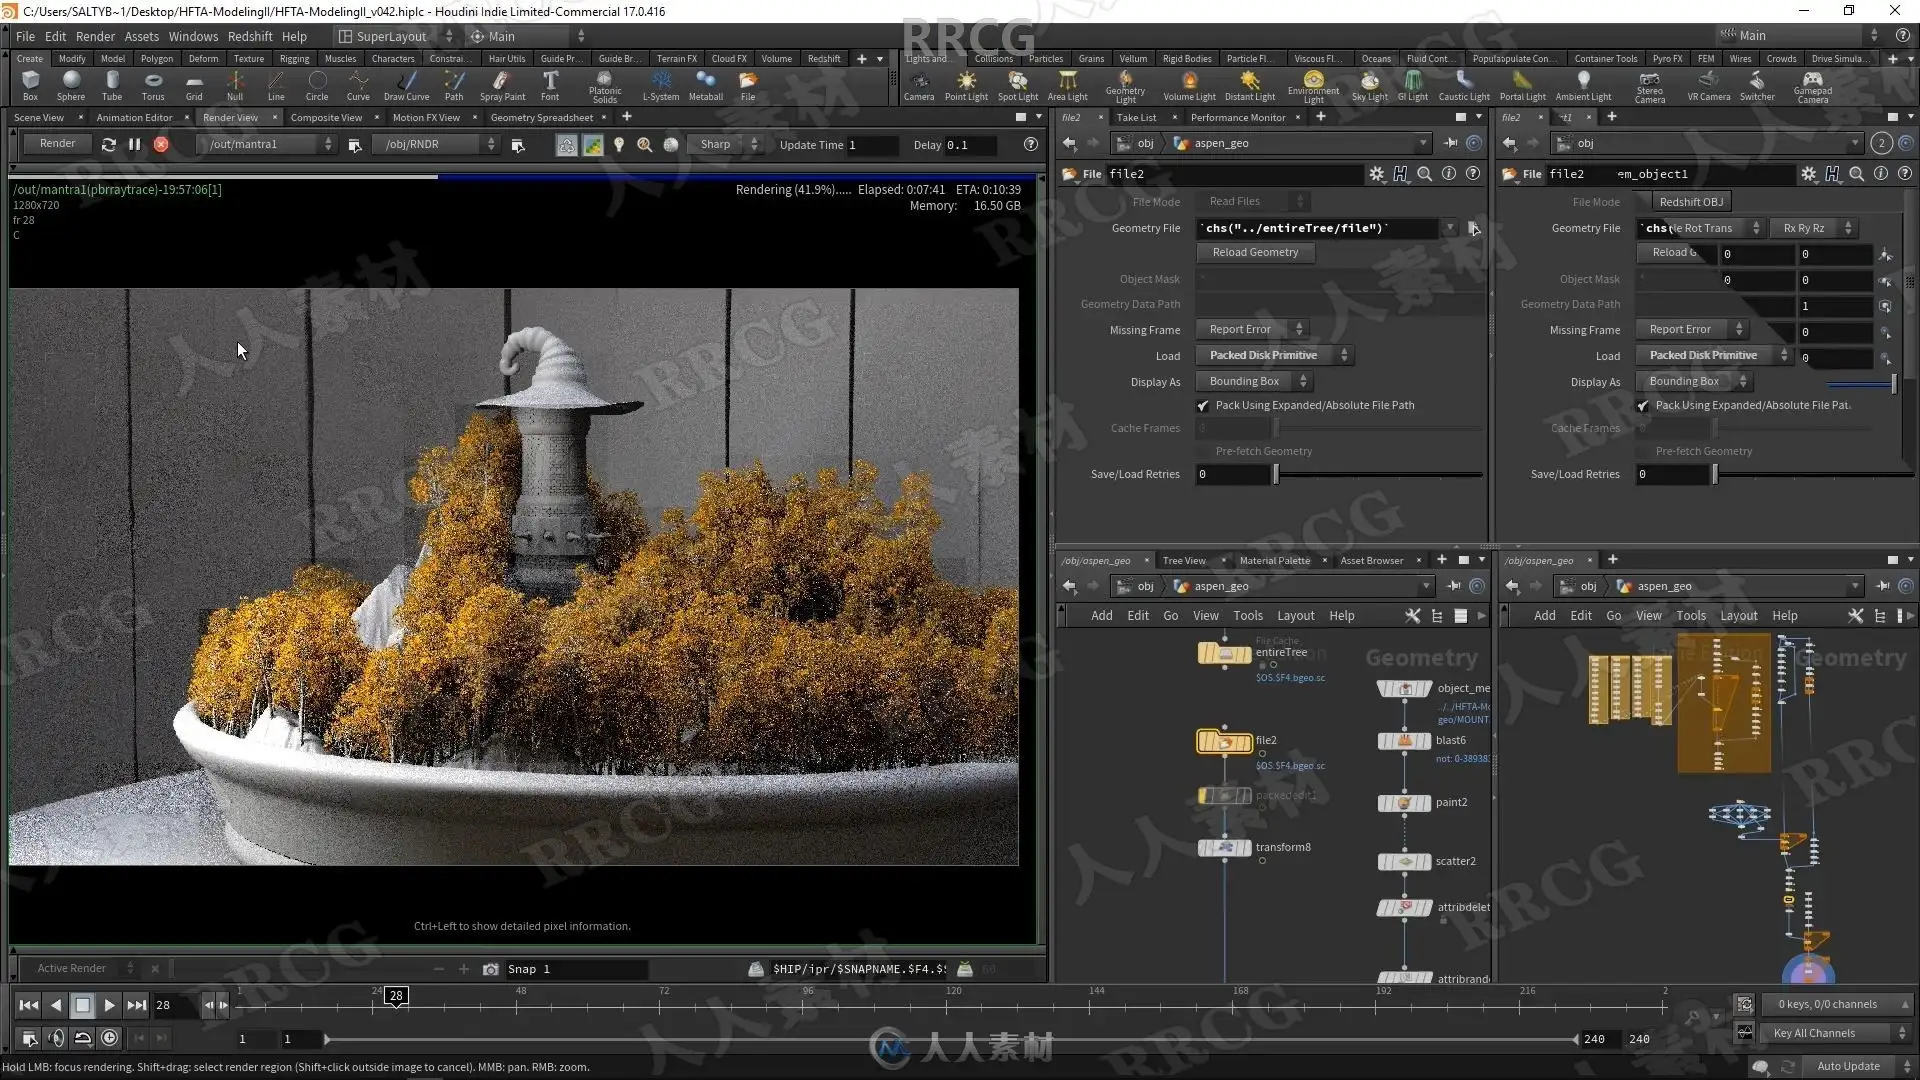This screenshot has width=1920, height=1080.
Task: Pause the Mantra render
Action: click(x=135, y=144)
